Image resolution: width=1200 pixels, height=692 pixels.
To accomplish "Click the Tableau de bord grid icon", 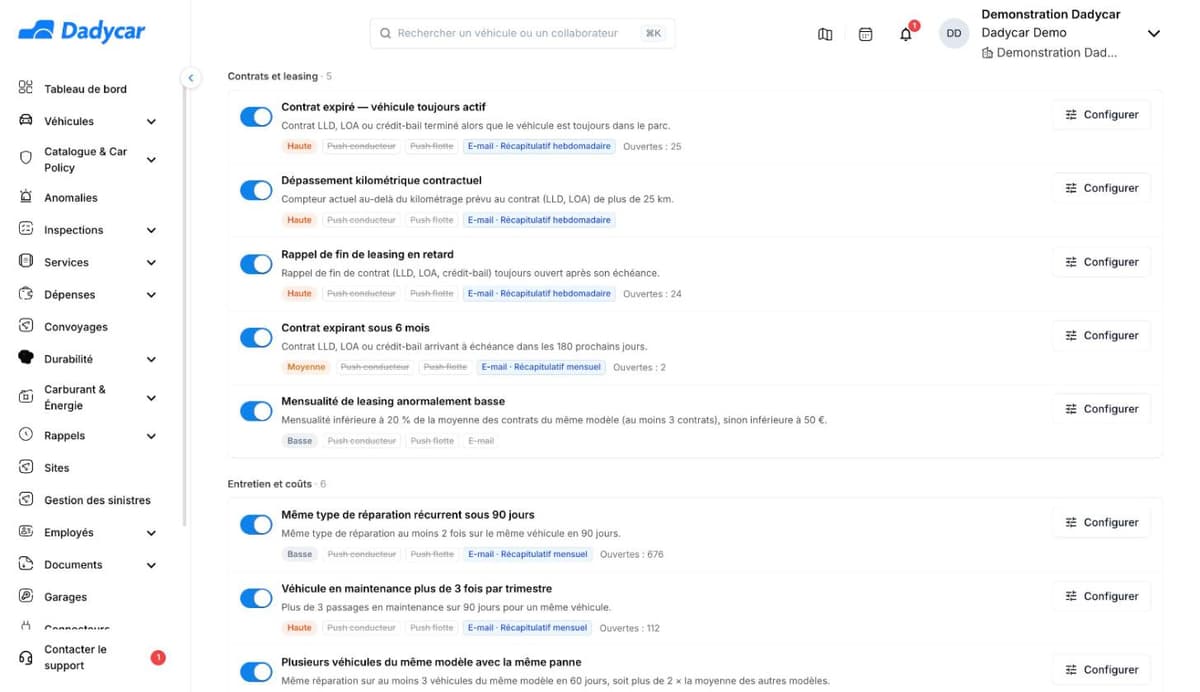I will pyautogui.click(x=26, y=88).
